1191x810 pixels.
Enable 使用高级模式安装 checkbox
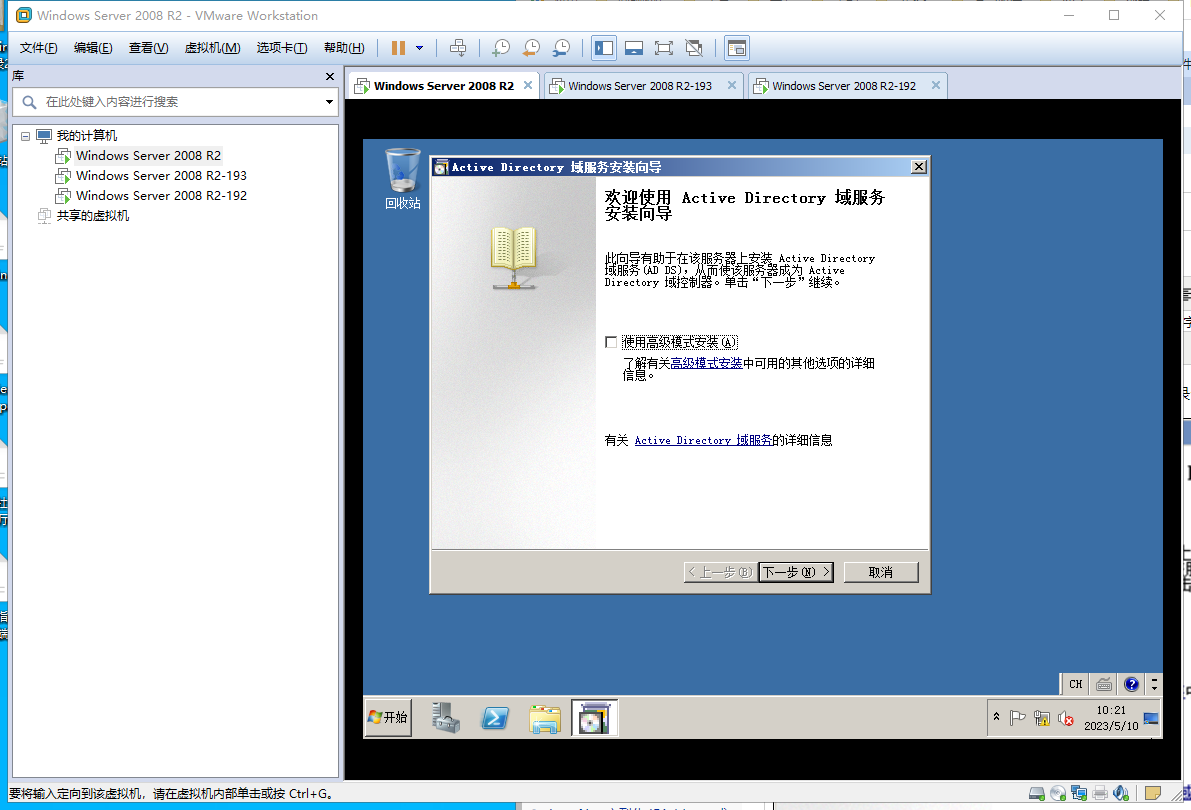[611, 343]
